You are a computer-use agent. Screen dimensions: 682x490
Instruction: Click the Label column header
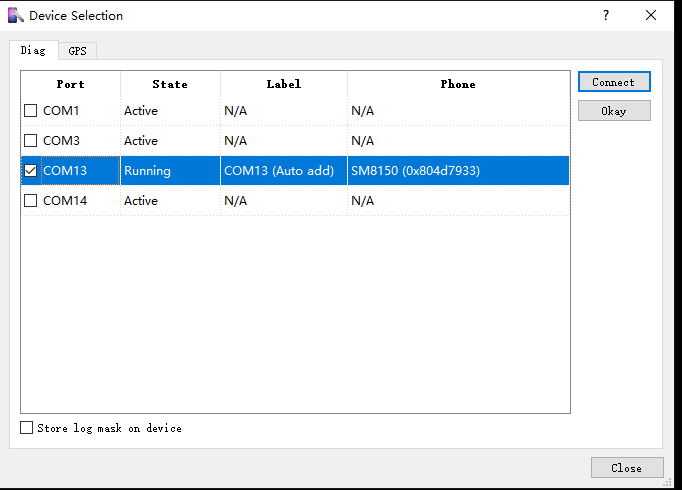284,84
